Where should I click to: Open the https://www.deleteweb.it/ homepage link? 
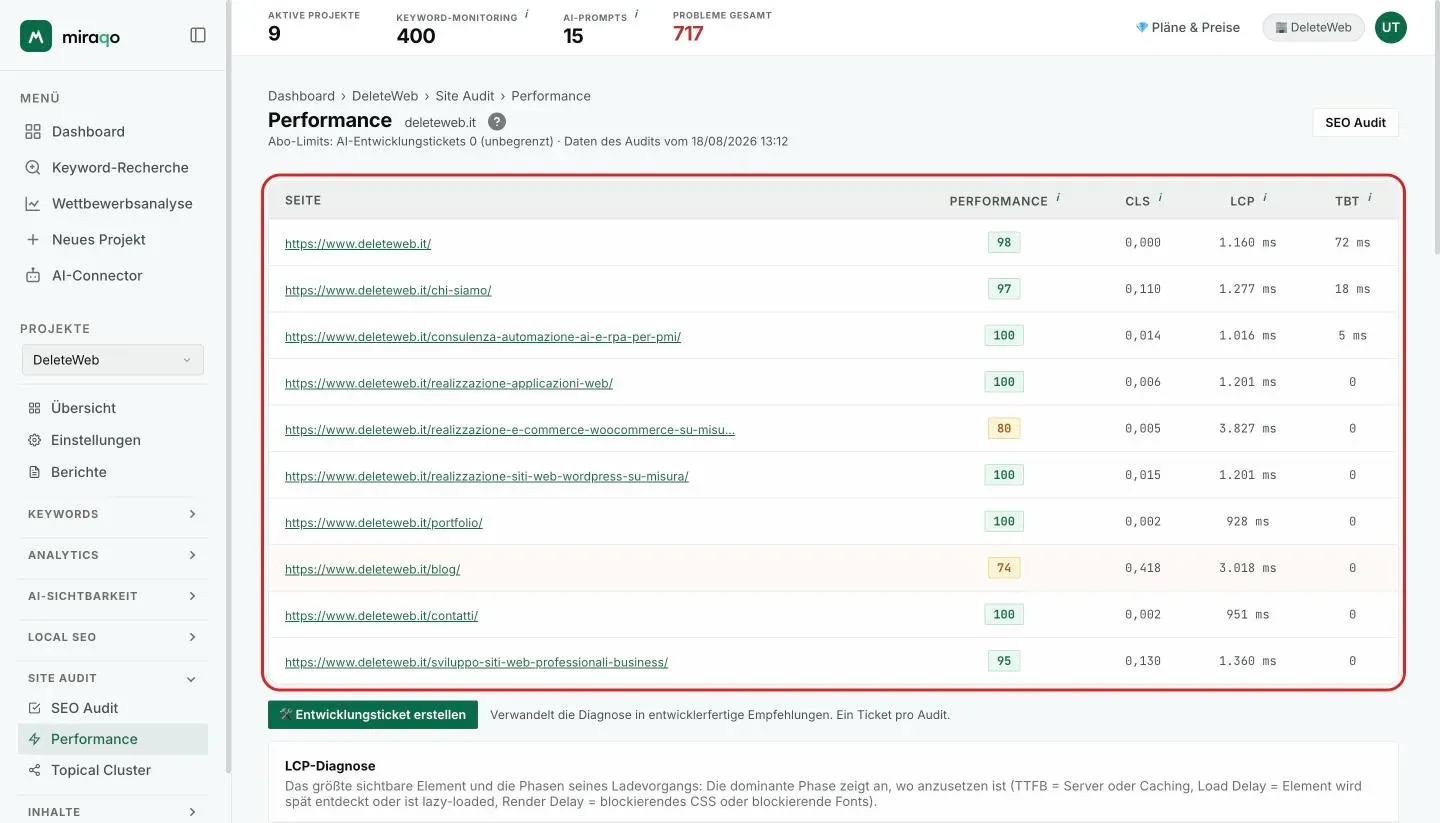358,243
